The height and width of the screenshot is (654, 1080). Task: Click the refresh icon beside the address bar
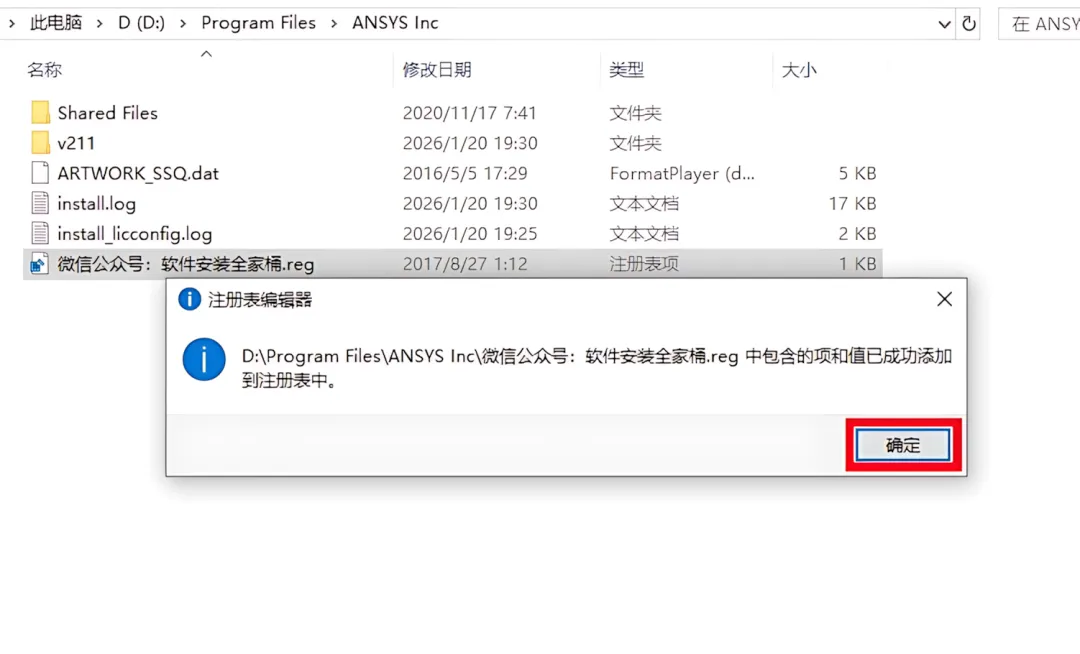point(968,23)
